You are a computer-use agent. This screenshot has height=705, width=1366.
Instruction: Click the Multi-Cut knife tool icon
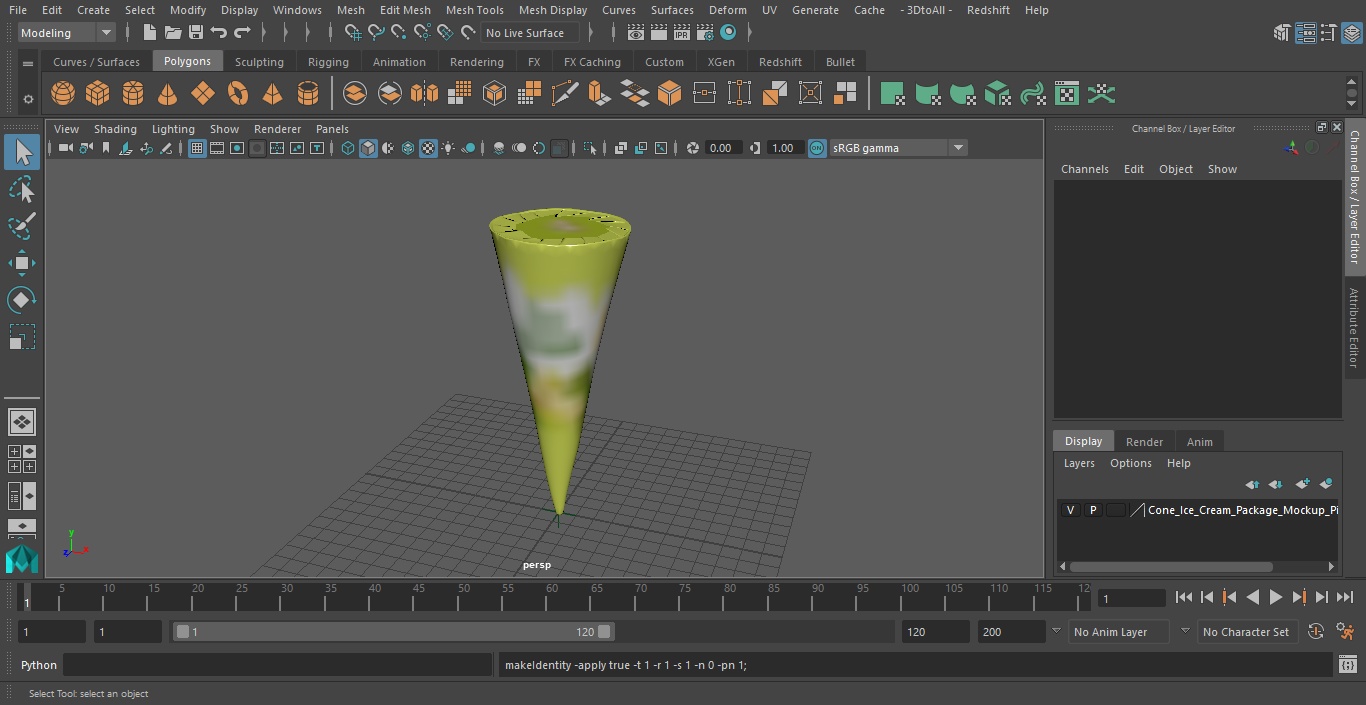pos(565,94)
